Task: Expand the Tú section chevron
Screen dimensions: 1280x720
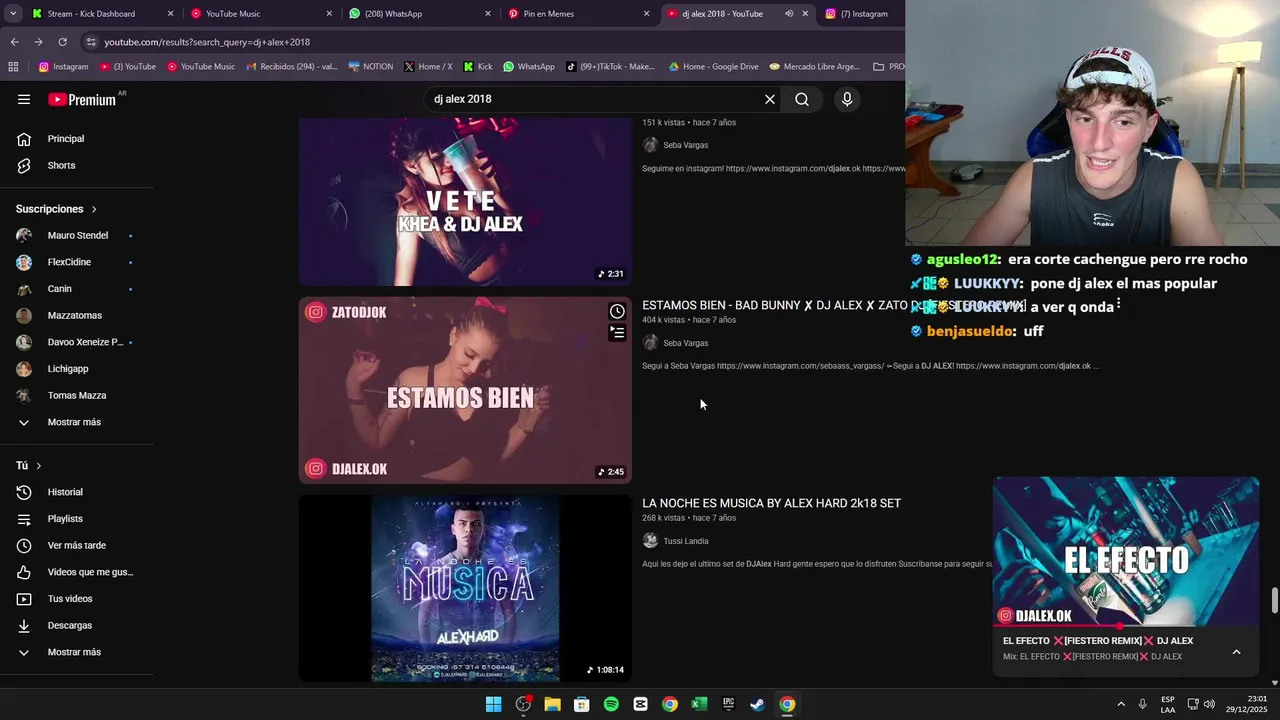Action: (39, 466)
